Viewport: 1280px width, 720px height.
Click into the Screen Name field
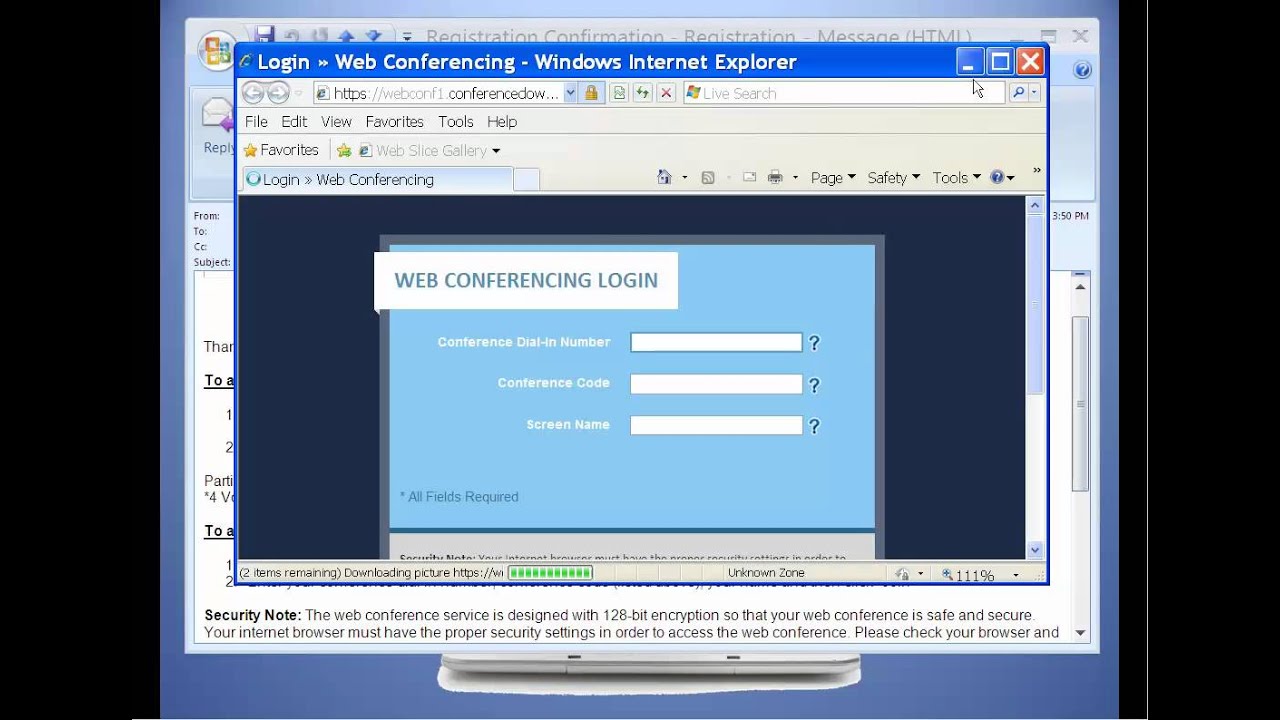coord(716,426)
